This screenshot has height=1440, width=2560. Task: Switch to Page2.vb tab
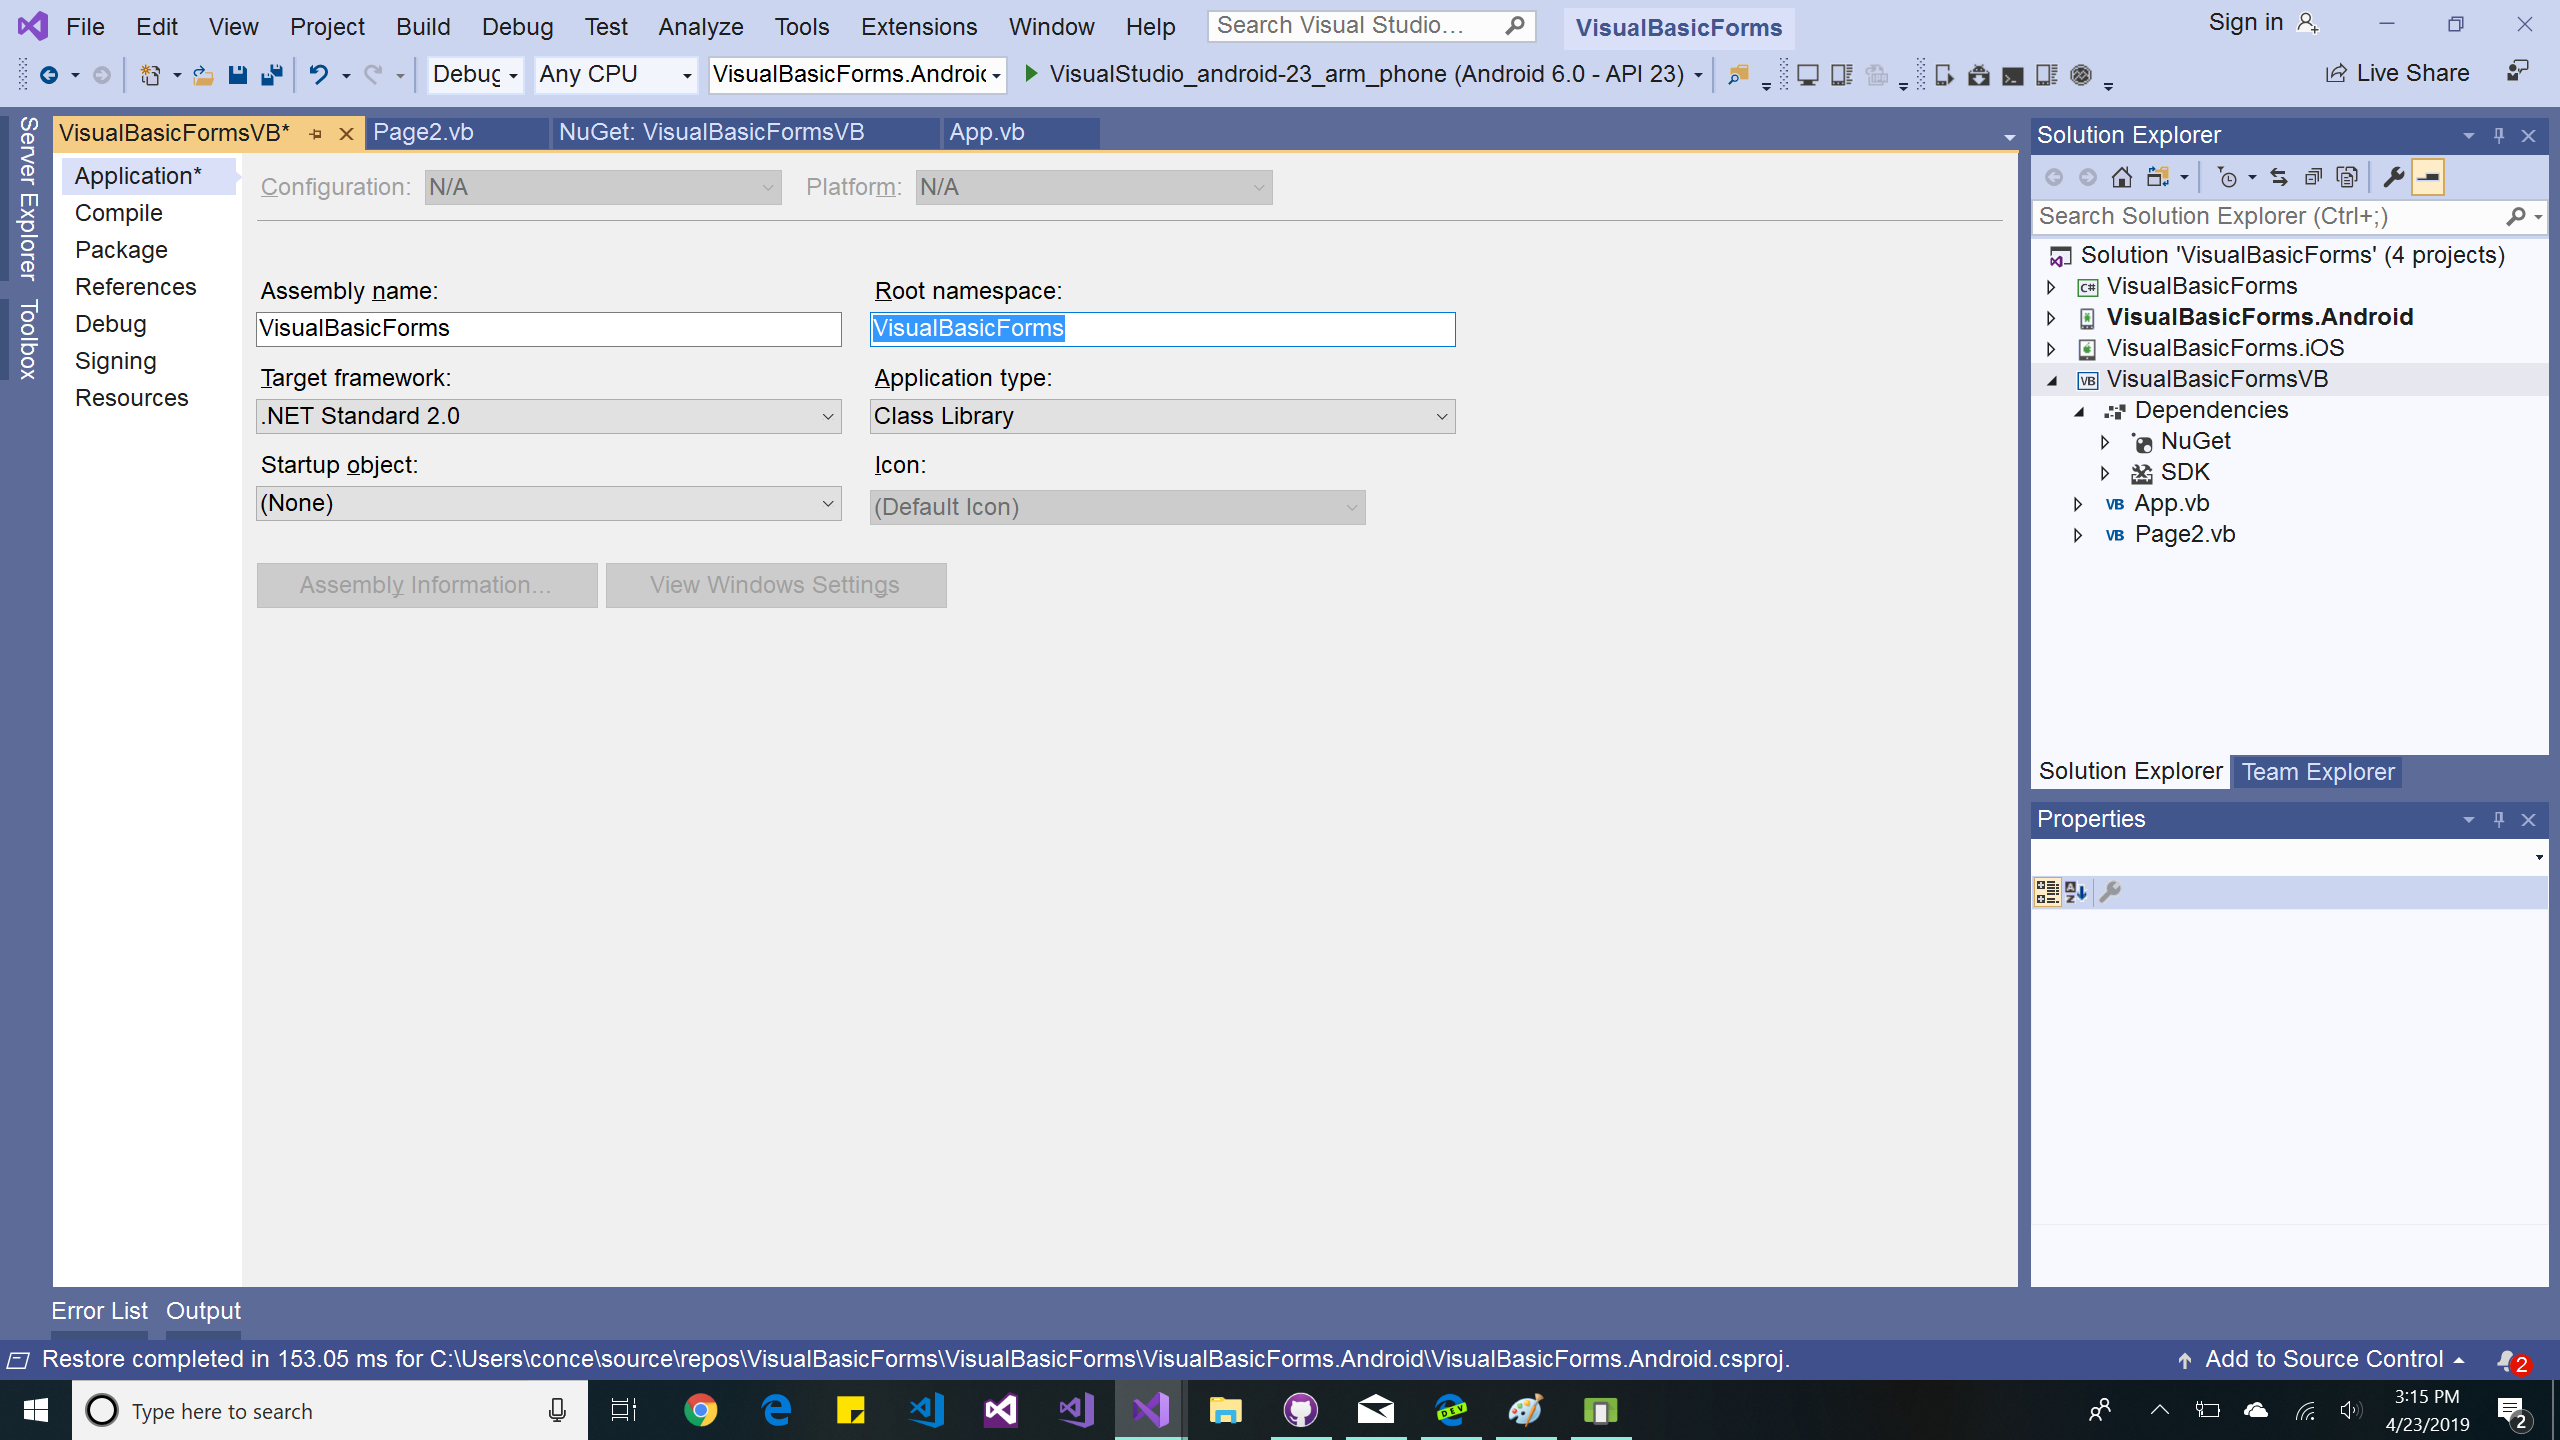[424, 133]
